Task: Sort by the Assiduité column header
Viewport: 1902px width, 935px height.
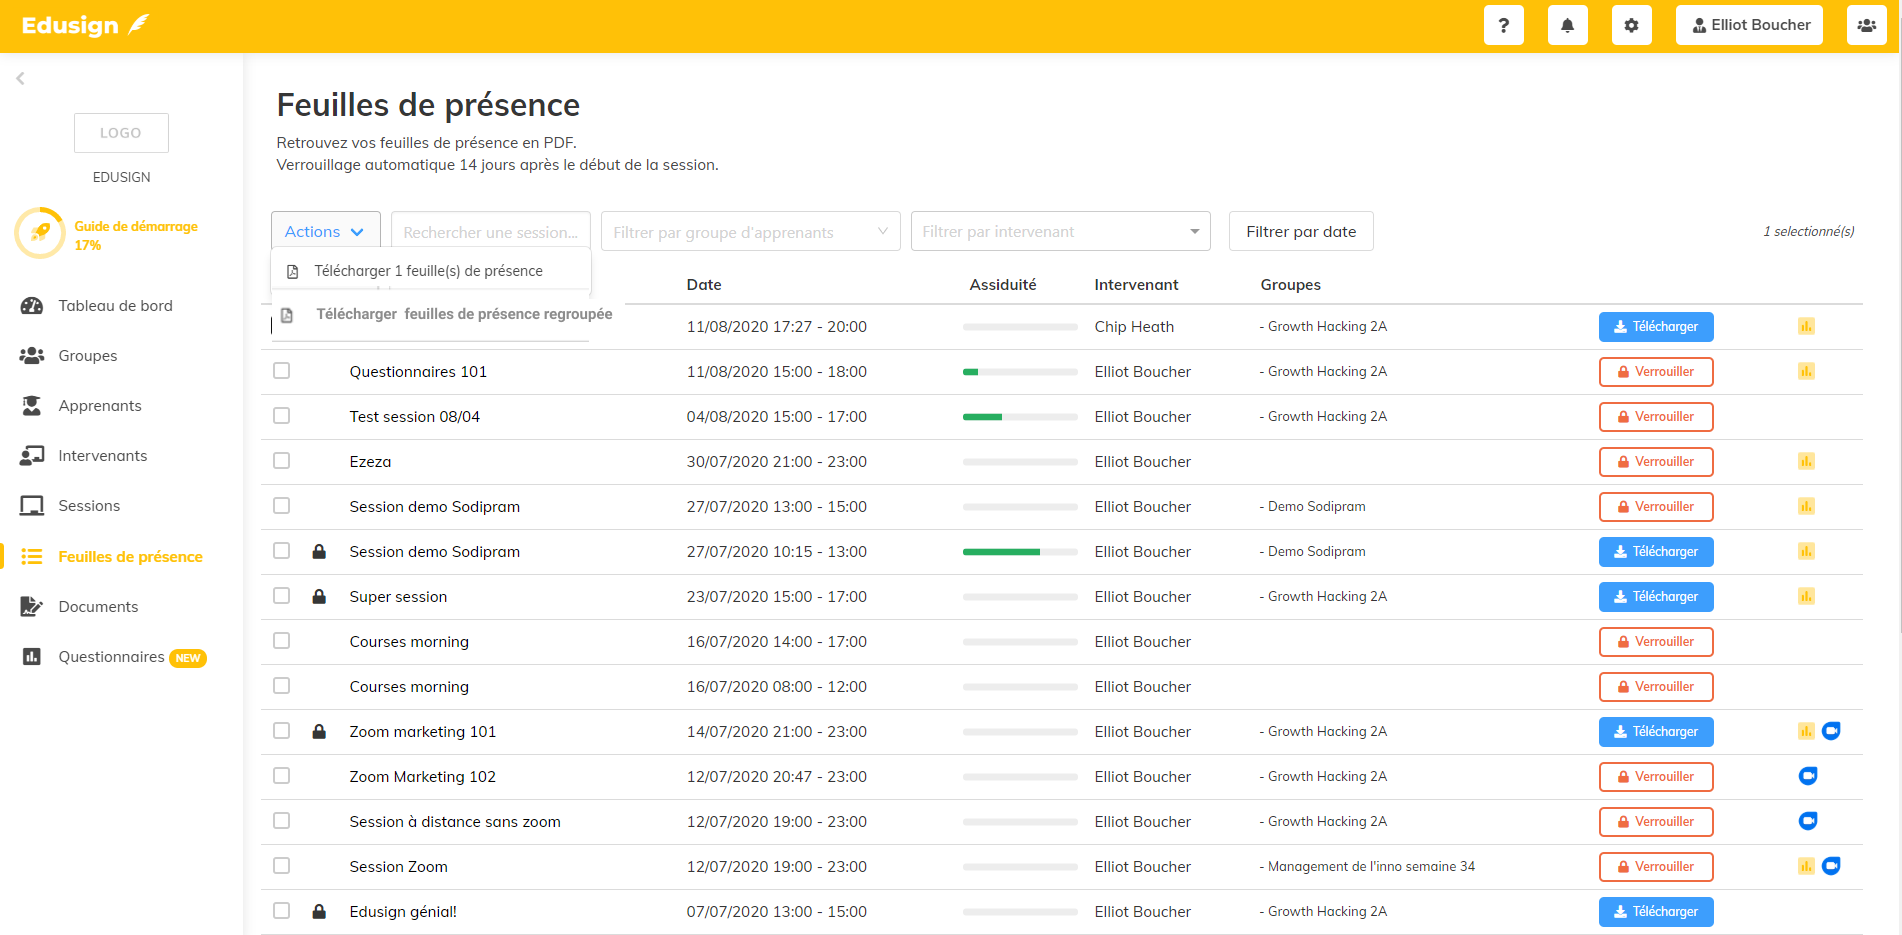Action: pos(1003,285)
